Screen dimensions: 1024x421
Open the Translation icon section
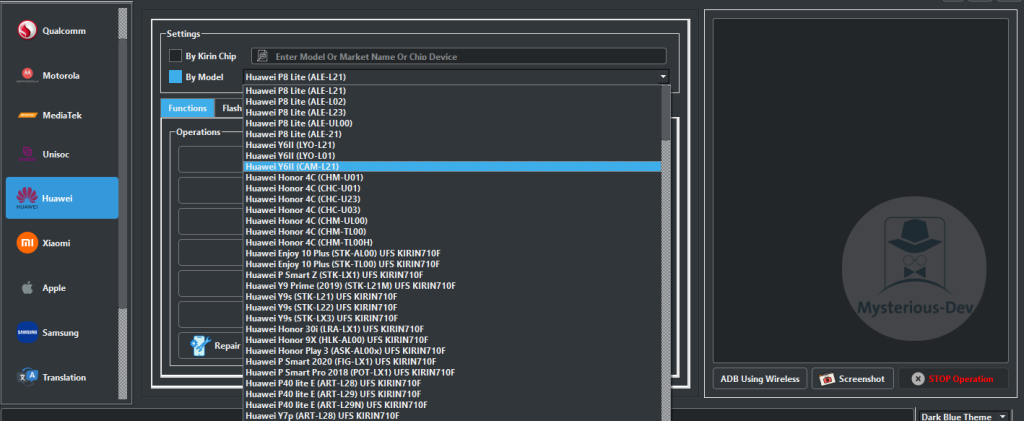27,377
